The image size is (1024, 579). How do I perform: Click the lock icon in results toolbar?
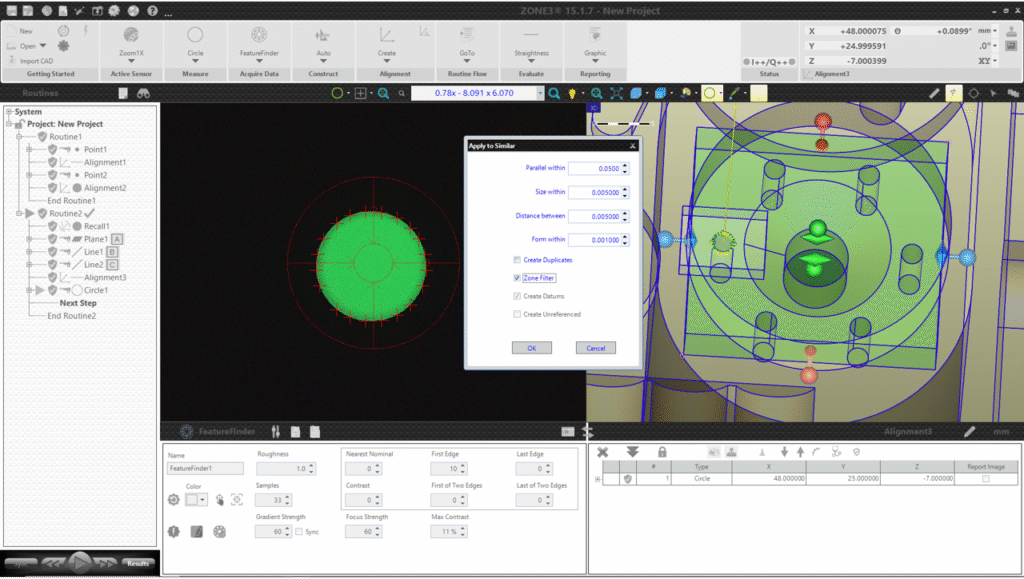point(662,452)
